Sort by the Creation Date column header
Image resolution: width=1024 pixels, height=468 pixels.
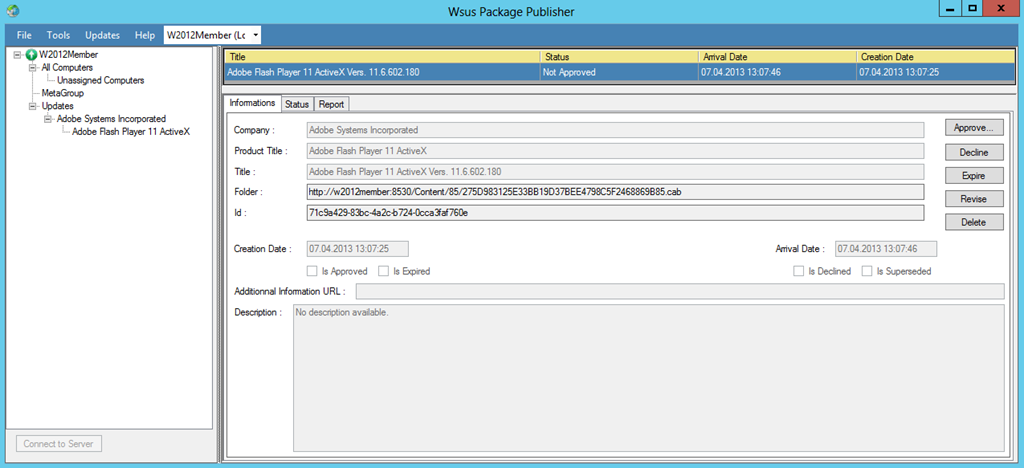click(935, 57)
